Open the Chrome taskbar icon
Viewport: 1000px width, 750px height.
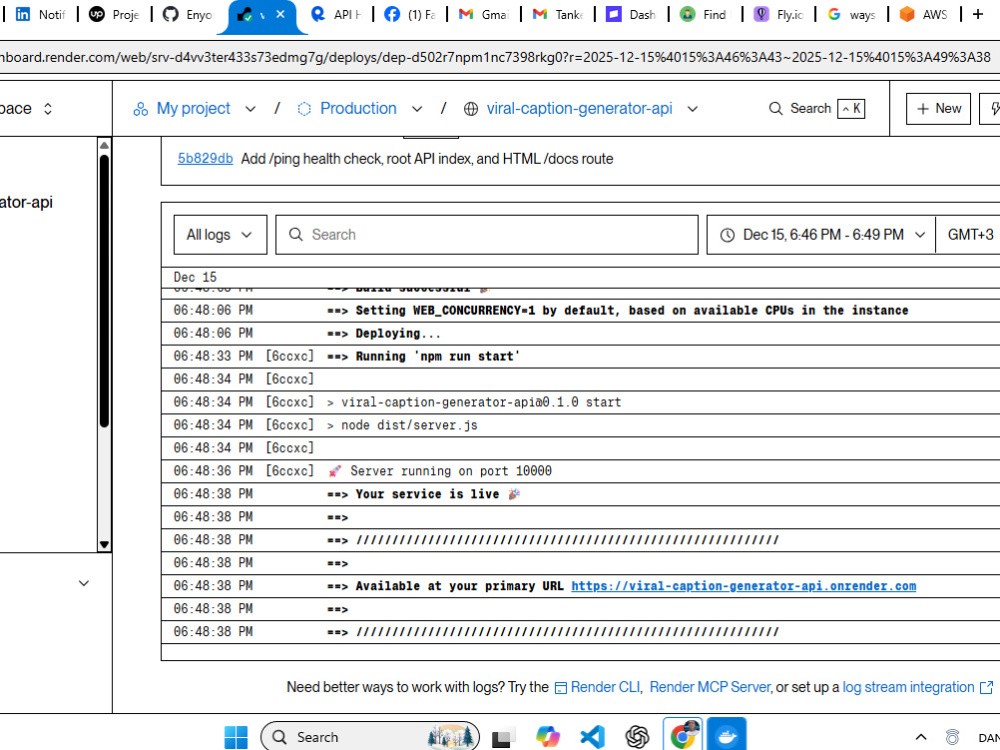pyautogui.click(x=682, y=735)
